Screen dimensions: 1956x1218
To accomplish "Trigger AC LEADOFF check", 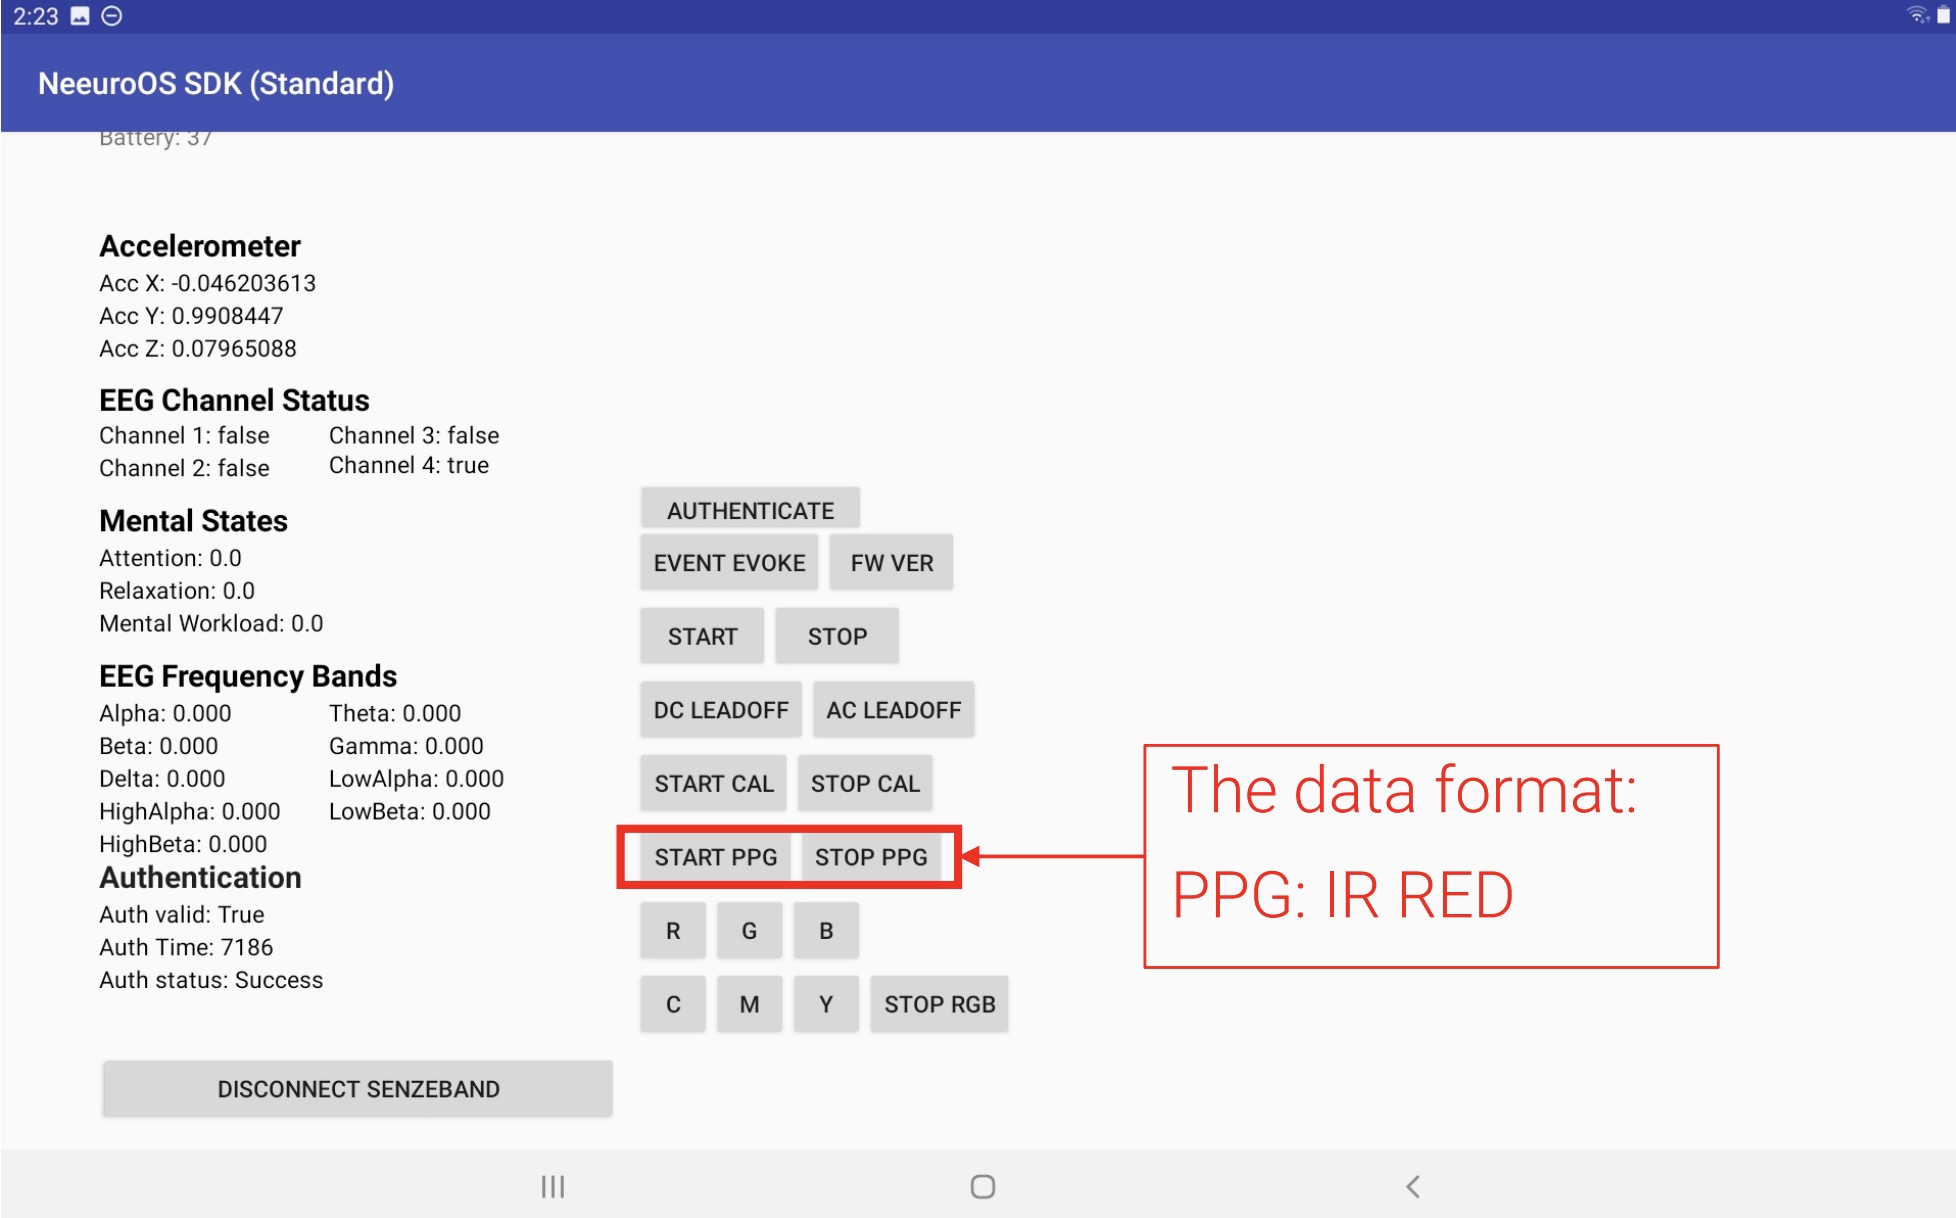I will coord(893,709).
